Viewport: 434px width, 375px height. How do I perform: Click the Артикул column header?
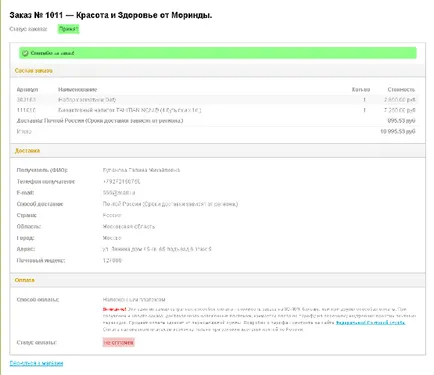[x=27, y=89]
